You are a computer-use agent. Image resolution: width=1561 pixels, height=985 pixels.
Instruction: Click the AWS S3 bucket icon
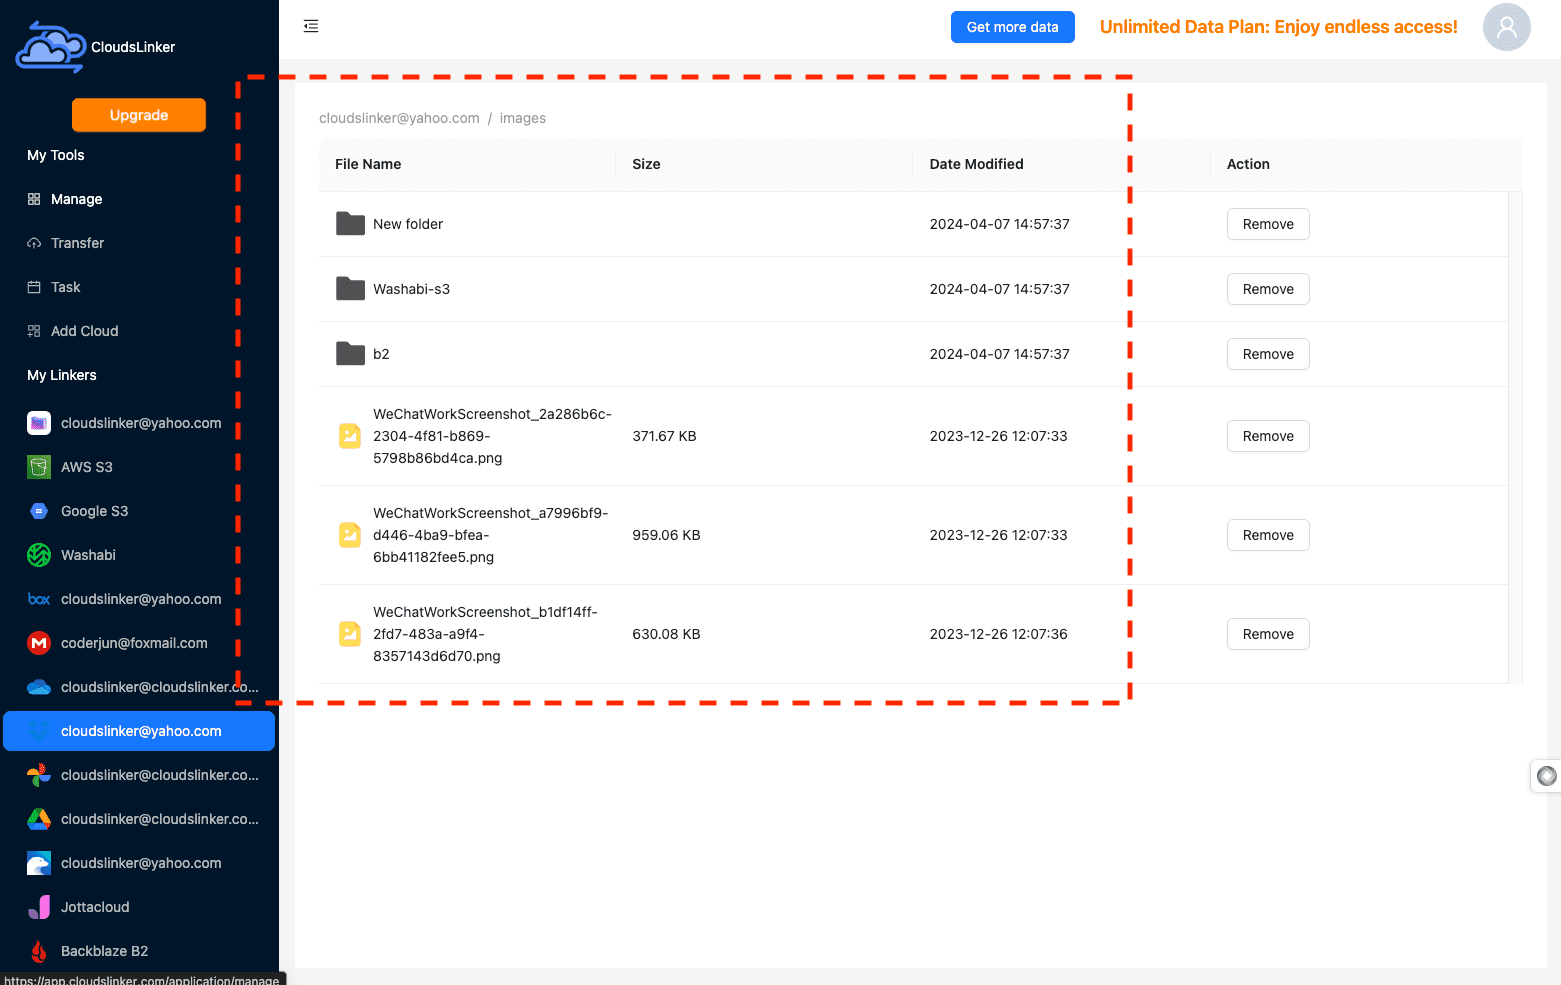click(39, 467)
